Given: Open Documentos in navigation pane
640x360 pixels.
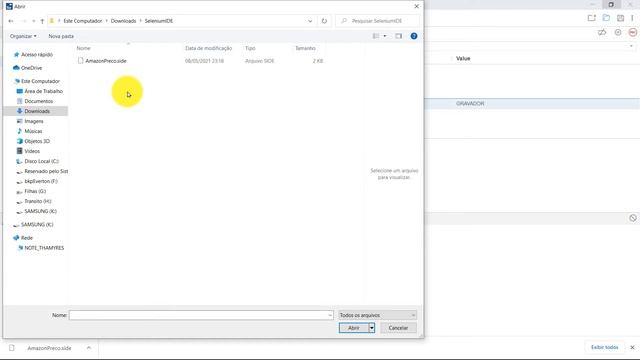Looking at the screenshot, I should click(38, 101).
